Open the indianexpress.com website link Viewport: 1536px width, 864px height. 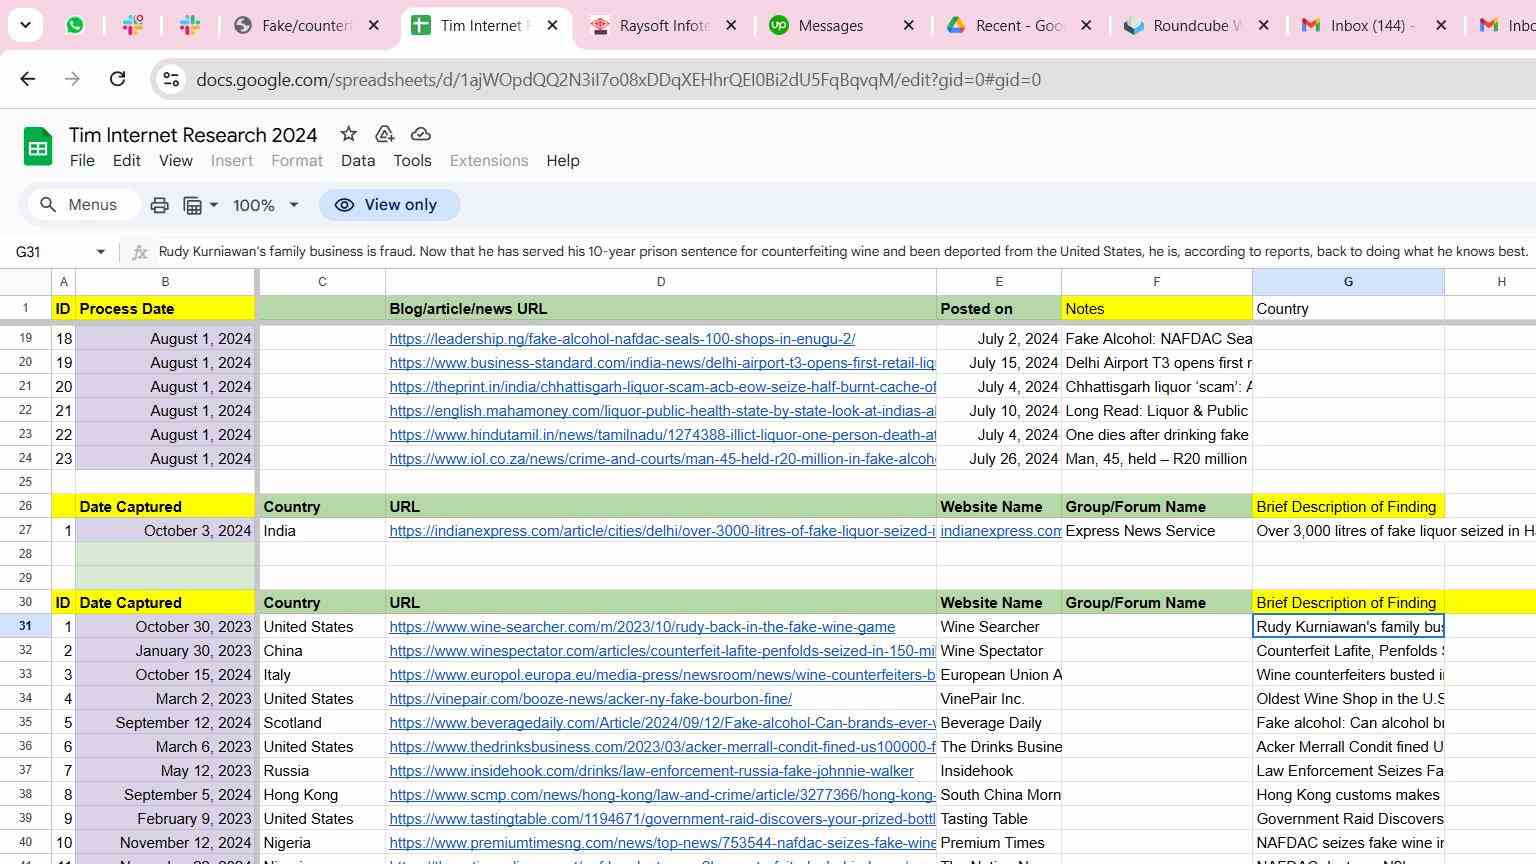(1000, 531)
